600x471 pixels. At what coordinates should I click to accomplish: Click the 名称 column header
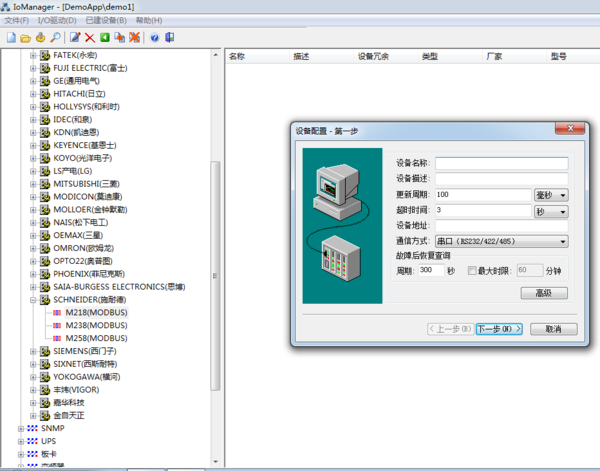(x=257, y=57)
